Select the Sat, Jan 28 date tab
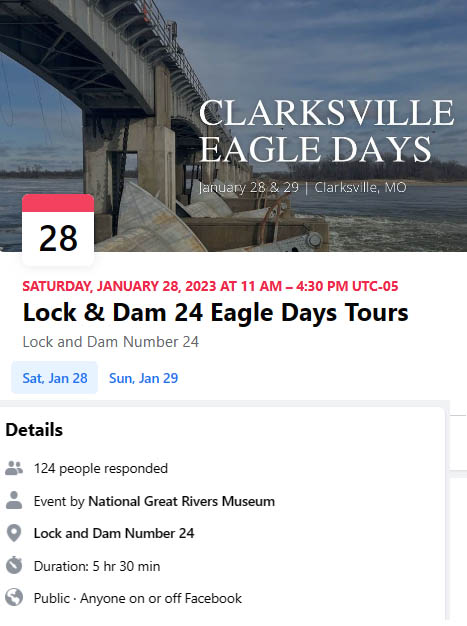Screen dimensions: 467x626 point(55,378)
